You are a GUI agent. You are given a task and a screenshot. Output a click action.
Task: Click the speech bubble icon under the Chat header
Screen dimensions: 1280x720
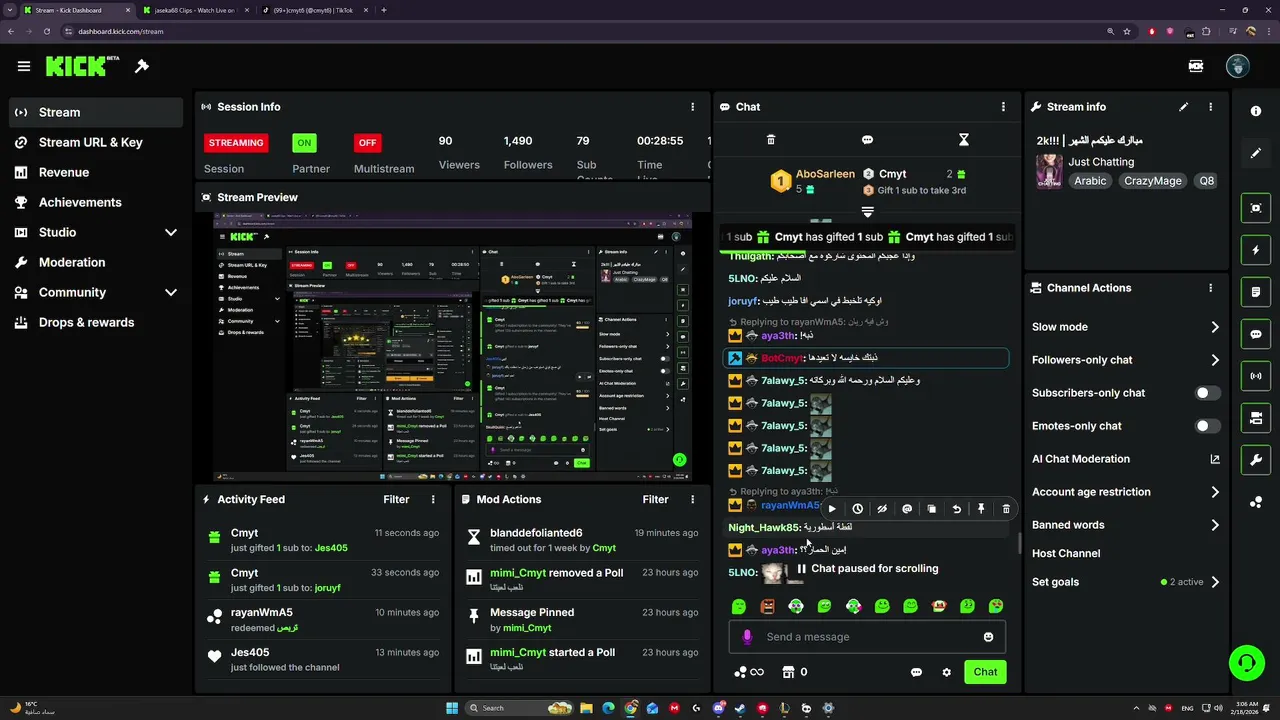pyautogui.click(x=867, y=140)
